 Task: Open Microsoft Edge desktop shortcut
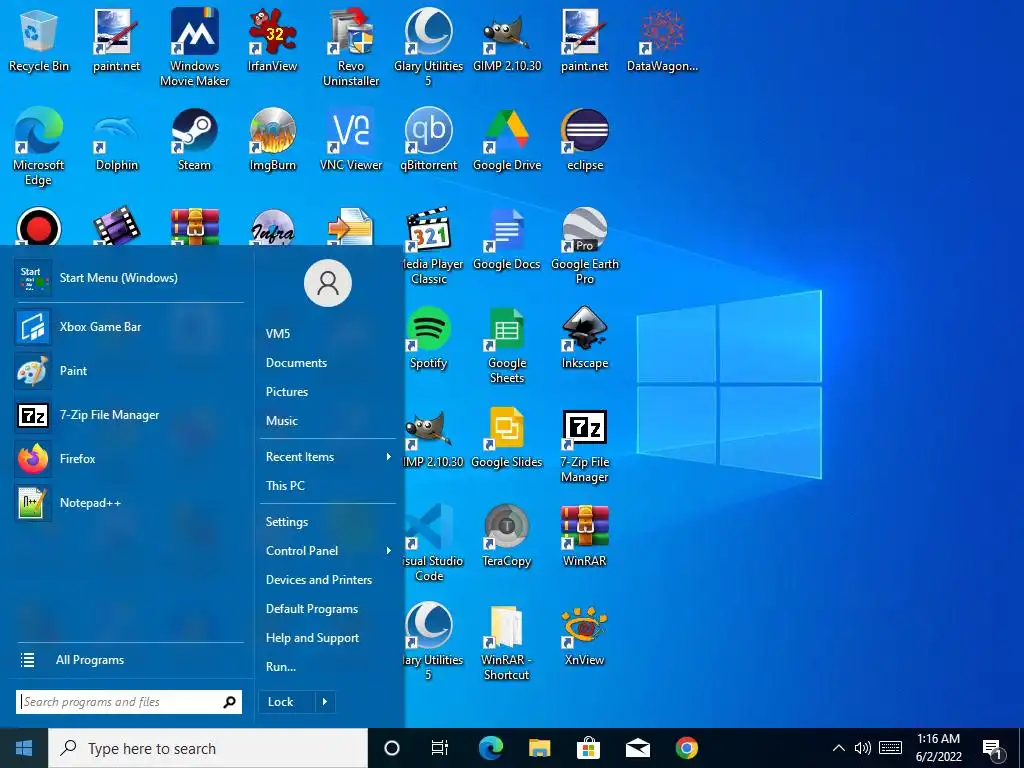tap(39, 146)
